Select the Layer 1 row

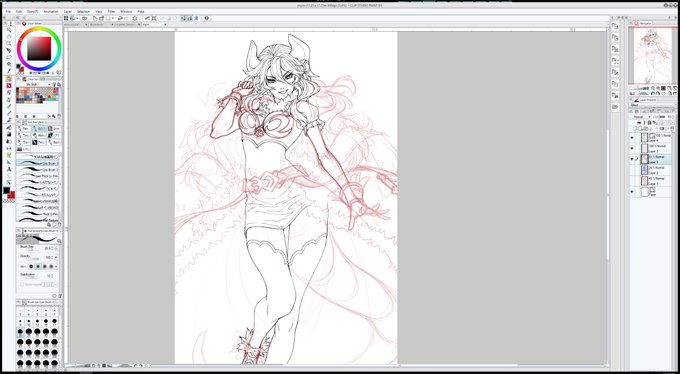pos(651,180)
